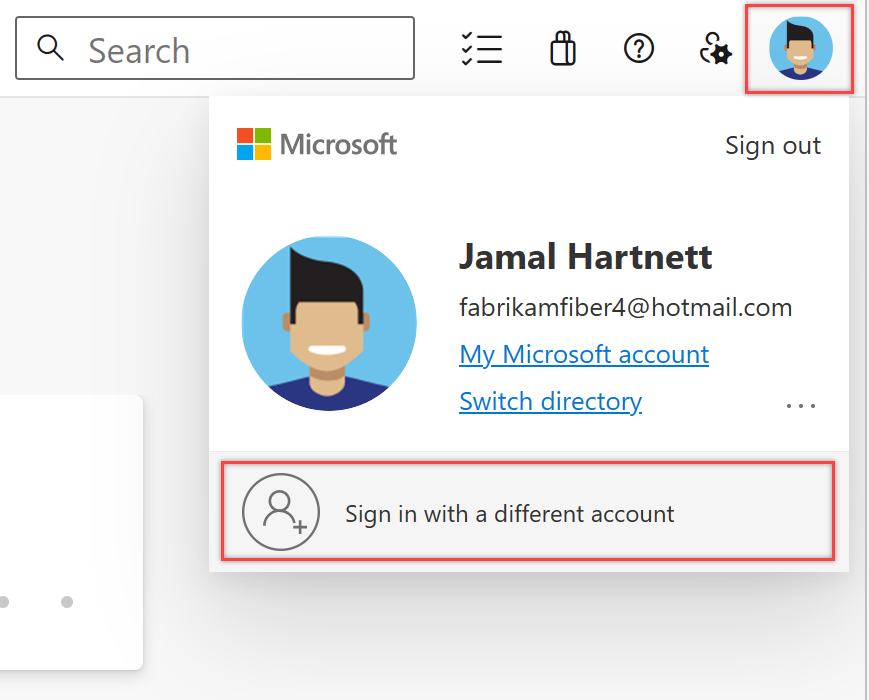Select Switch directory
This screenshot has width=869, height=700.
click(550, 401)
